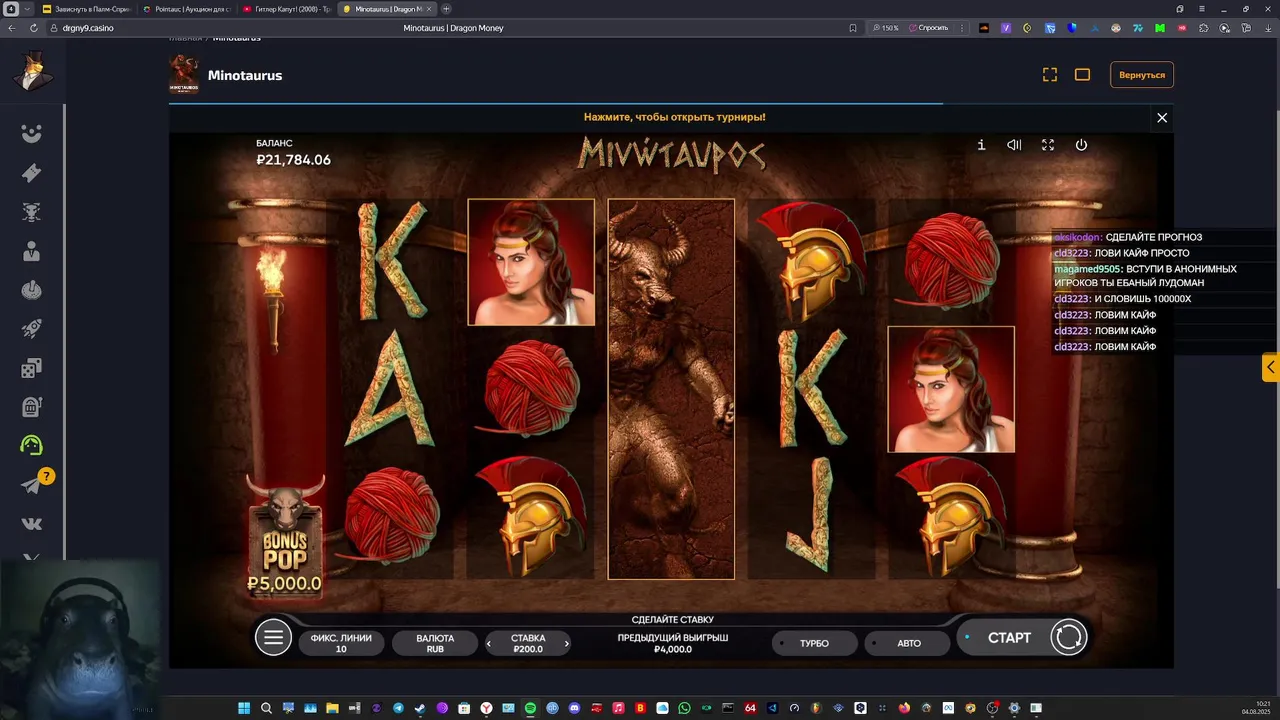Image resolution: width=1280 pixels, height=720 pixels.
Task: Open File Explorer from taskbar
Action: coord(332,708)
